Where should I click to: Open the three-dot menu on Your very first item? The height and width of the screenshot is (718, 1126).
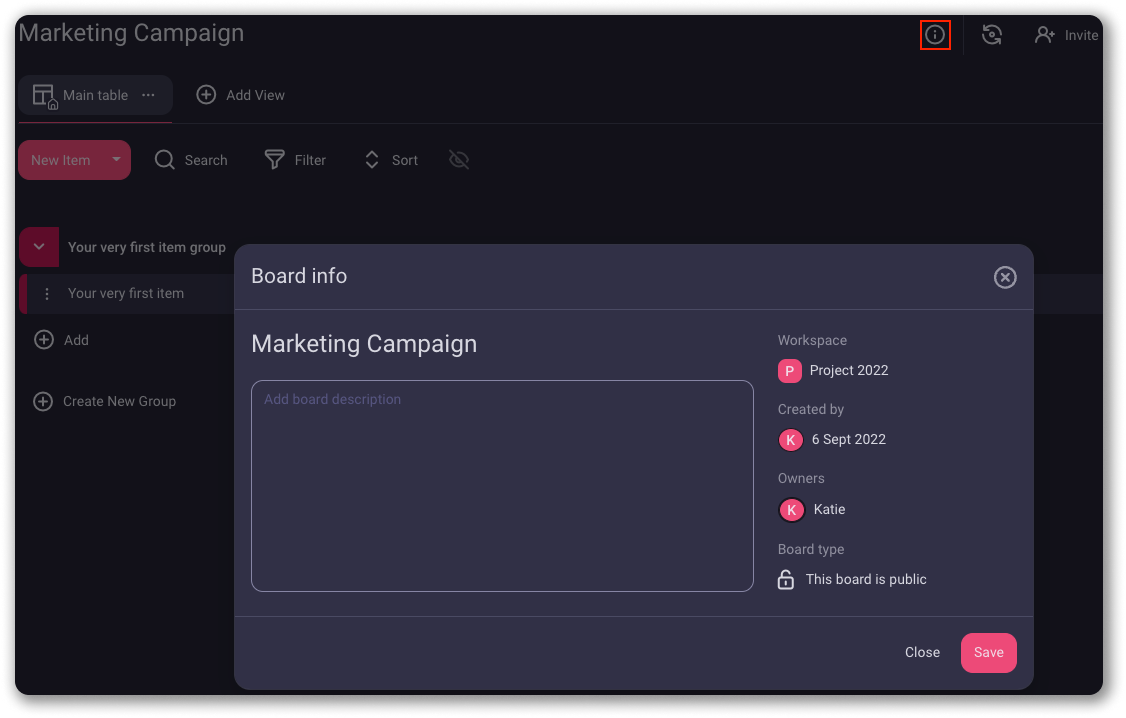tap(47, 293)
